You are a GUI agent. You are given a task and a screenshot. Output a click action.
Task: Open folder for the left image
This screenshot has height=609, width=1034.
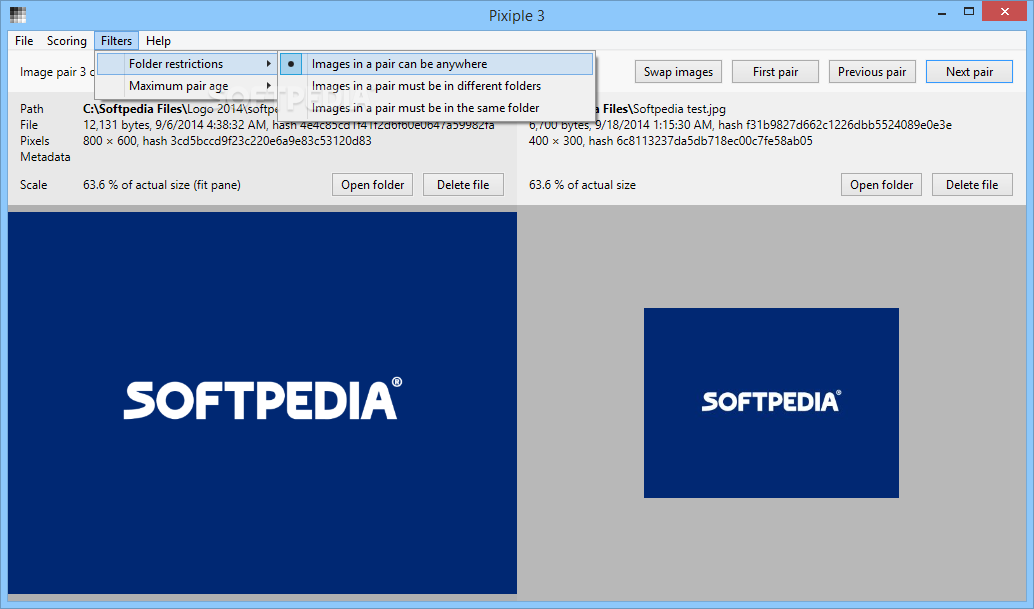[372, 185]
